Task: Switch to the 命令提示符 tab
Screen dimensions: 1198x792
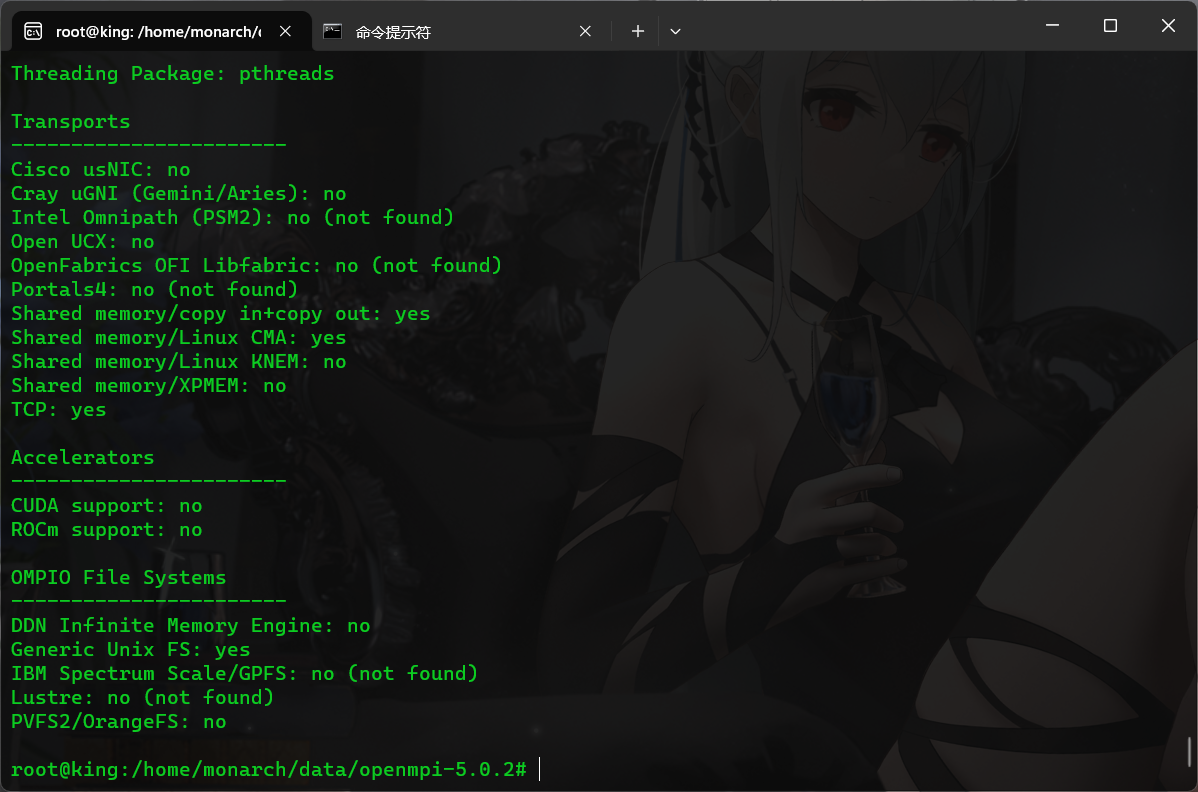Action: 458,31
